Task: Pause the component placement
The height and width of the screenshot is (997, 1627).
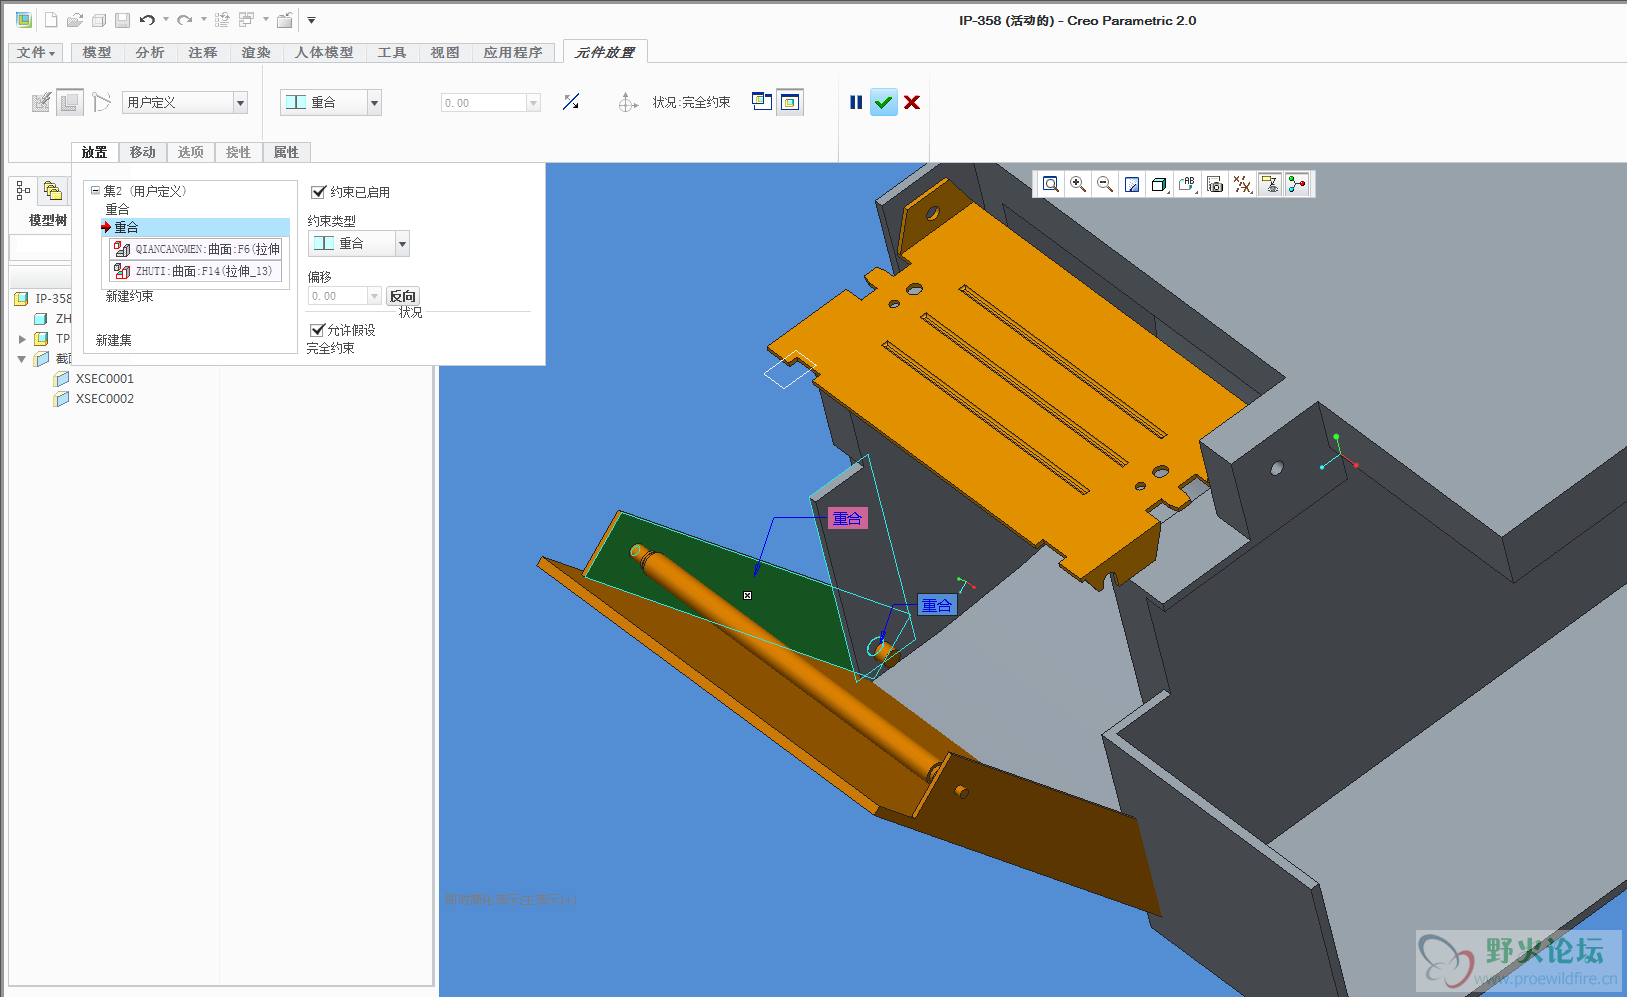Action: [x=856, y=102]
